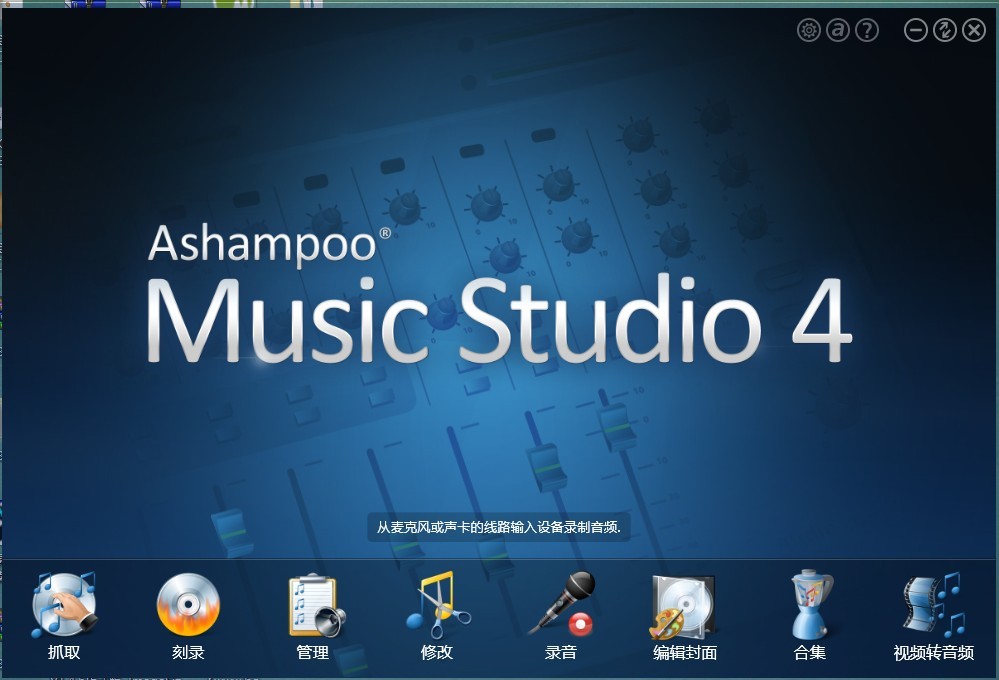Click the Ashampoo "a" internet icon
This screenshot has height=680, width=999.
tap(838, 30)
